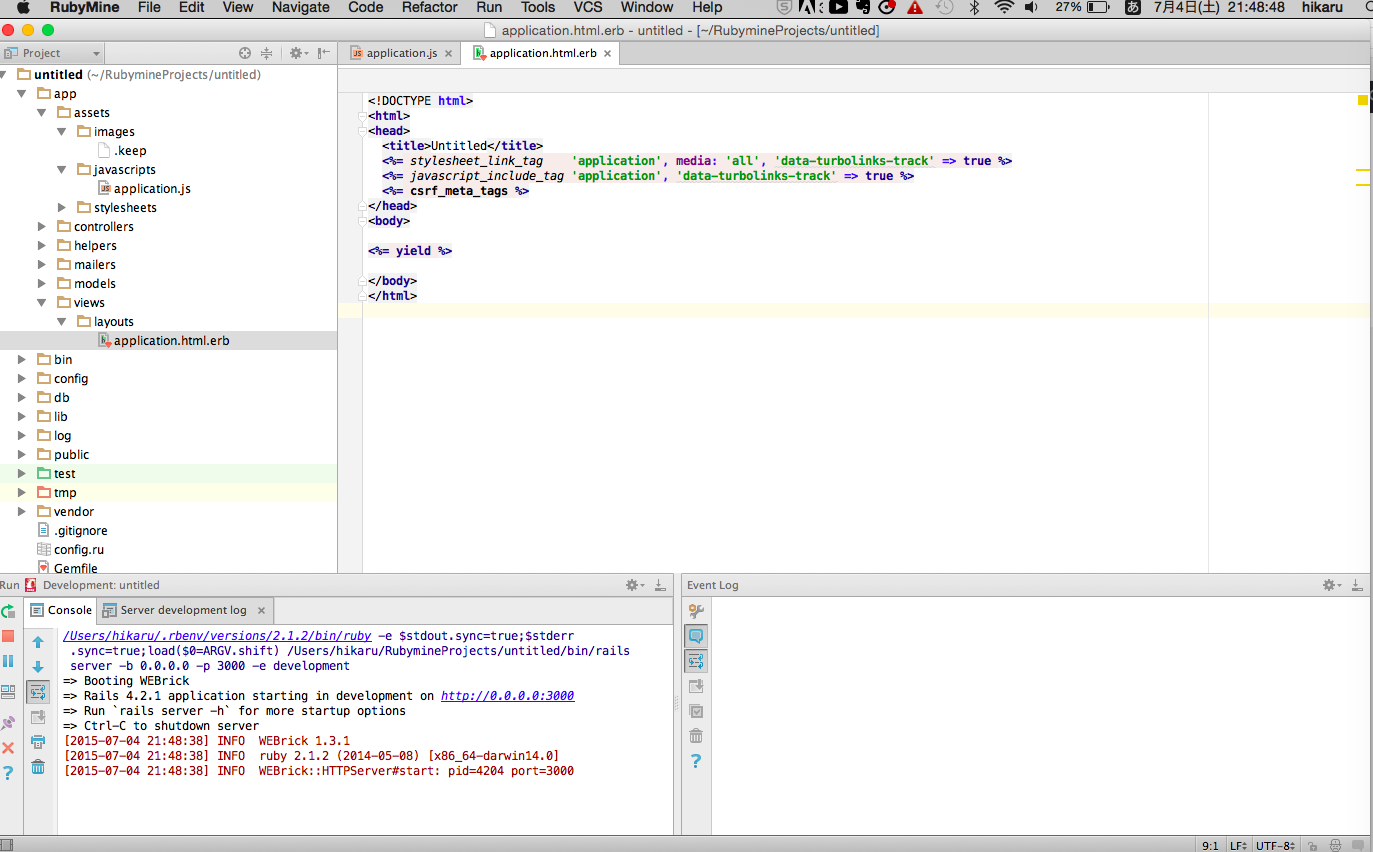This screenshot has width=1373, height=852.
Task: Close the application.html.erb editor tab
Action: point(607,53)
